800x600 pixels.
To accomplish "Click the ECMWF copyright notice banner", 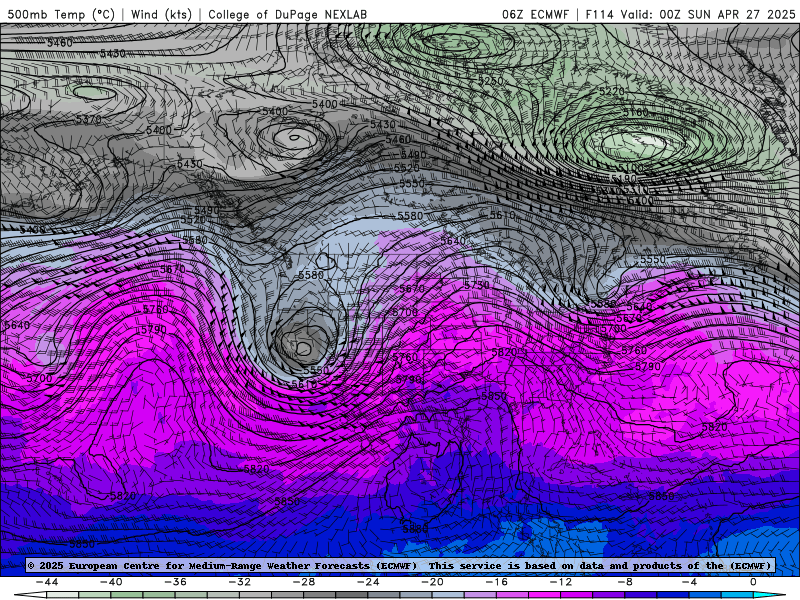I will click(400, 565).
